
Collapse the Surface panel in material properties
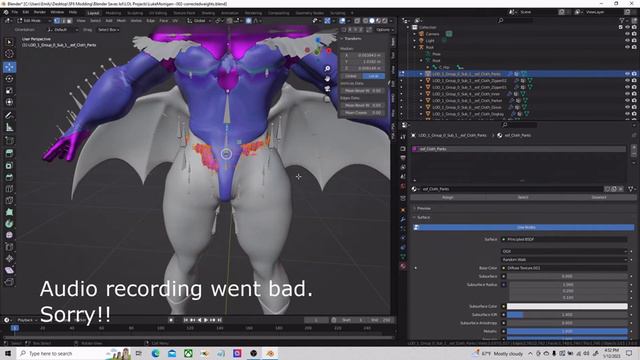415,217
